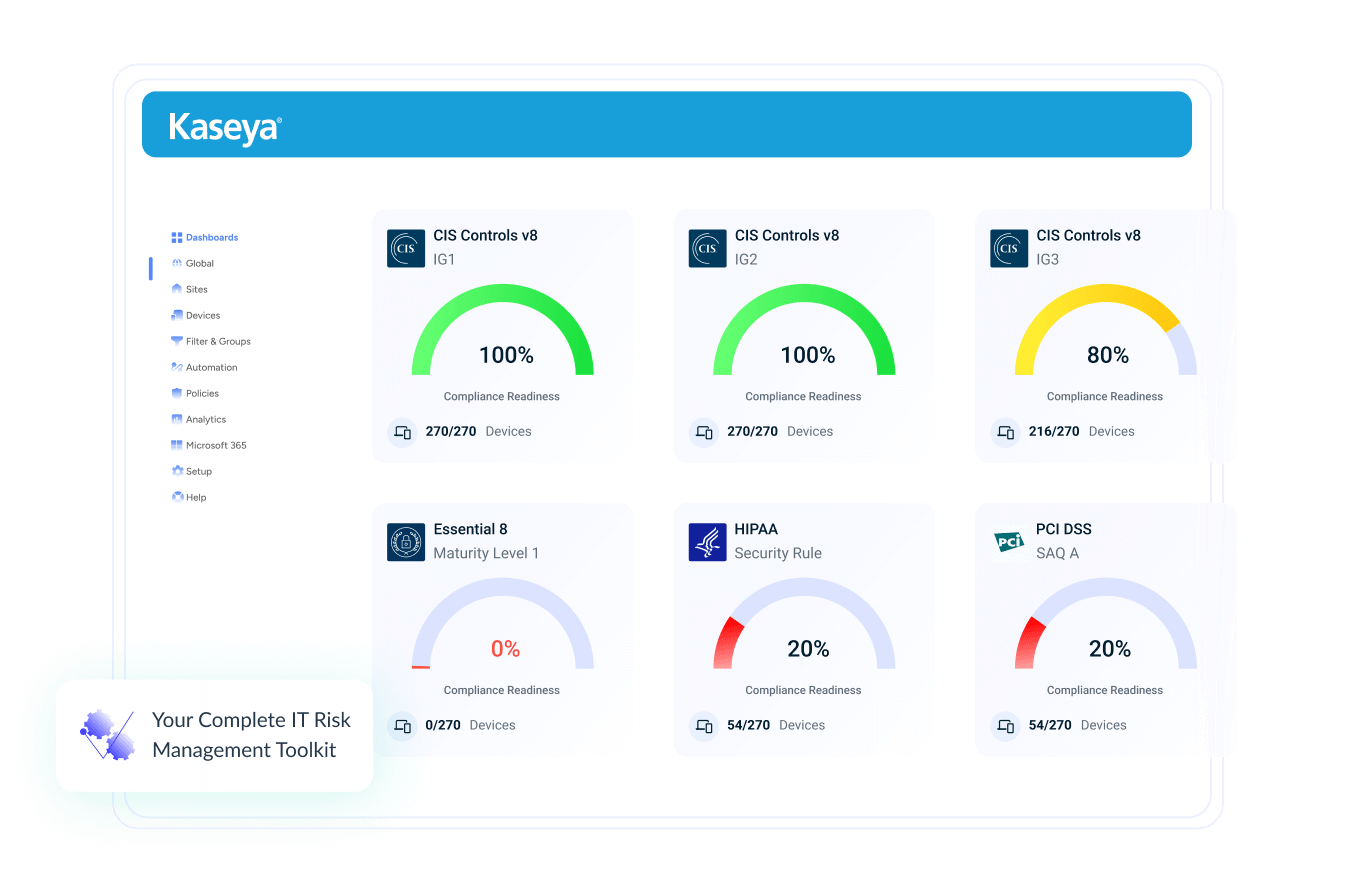
Task: Click devices icon on CIS IG1 card
Action: click(x=402, y=432)
